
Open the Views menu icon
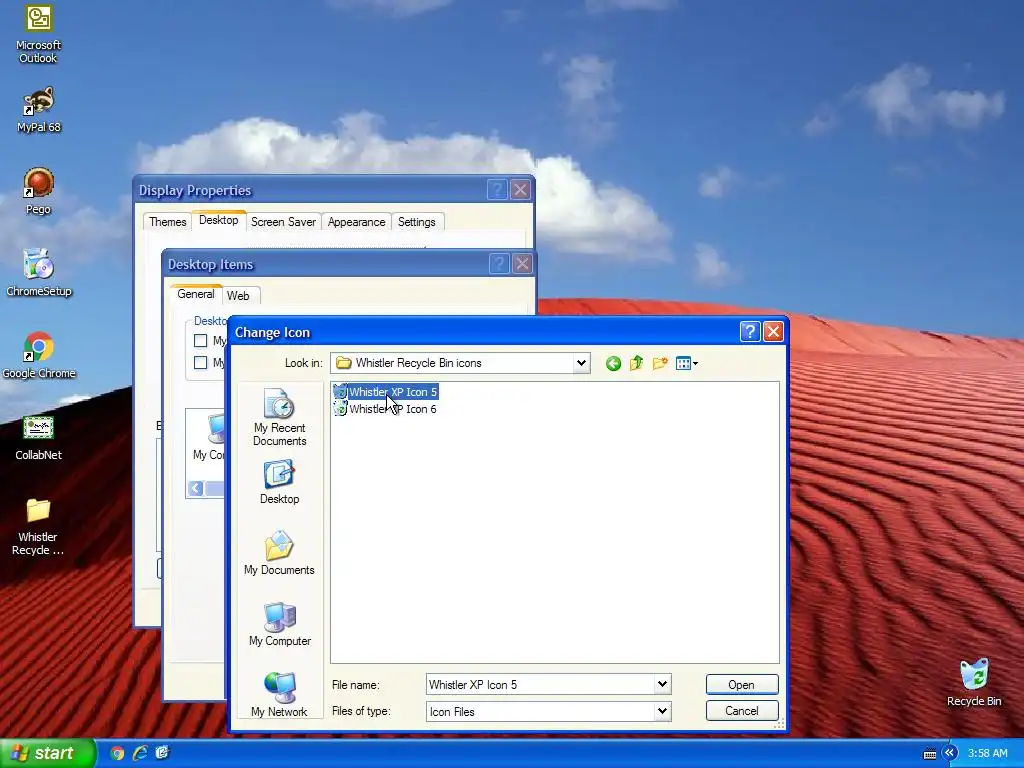click(686, 363)
